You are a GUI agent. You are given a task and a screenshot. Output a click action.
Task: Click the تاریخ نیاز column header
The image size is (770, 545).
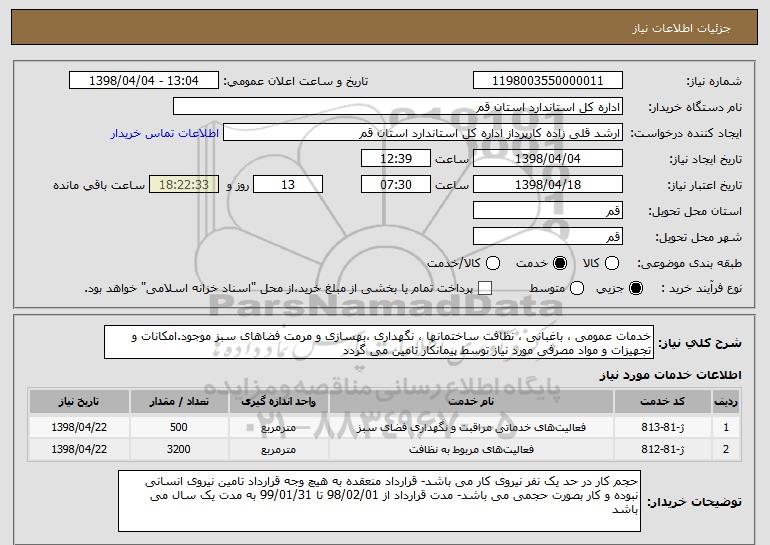point(79,402)
